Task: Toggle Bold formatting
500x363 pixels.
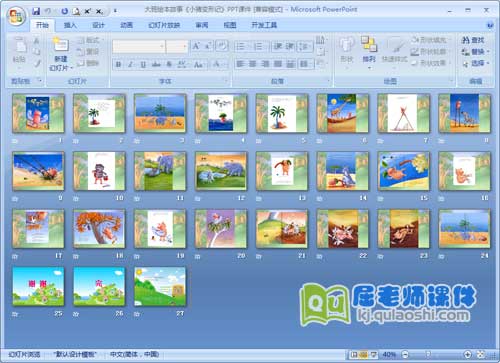Action: tap(118, 64)
